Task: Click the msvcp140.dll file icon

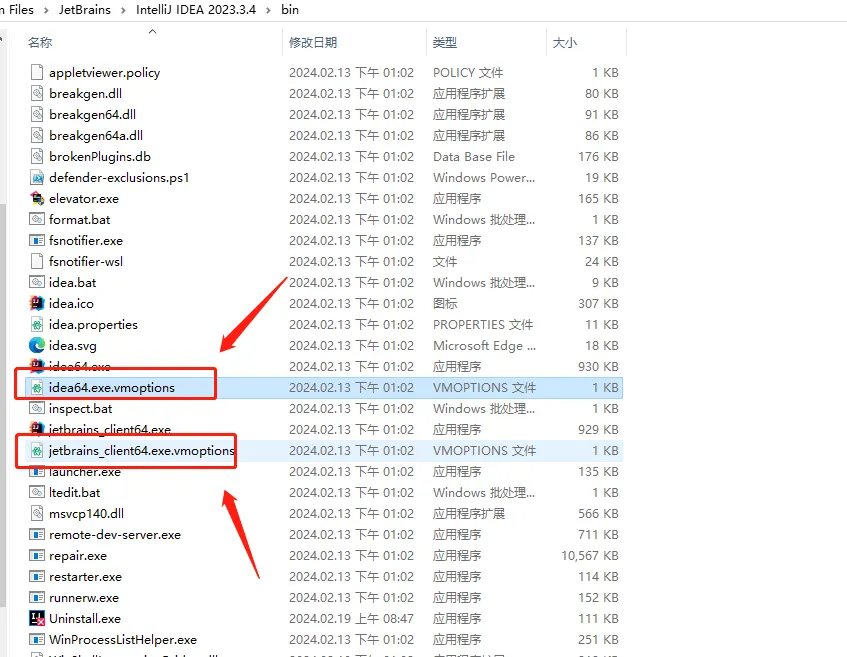Action: 37,514
